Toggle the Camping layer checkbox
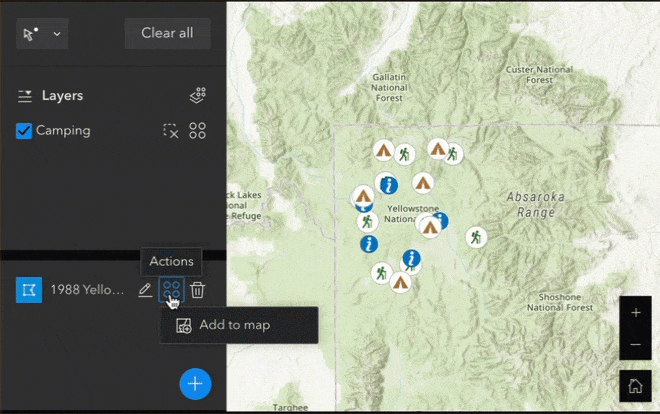The width and height of the screenshot is (660, 414). pyautogui.click(x=24, y=131)
